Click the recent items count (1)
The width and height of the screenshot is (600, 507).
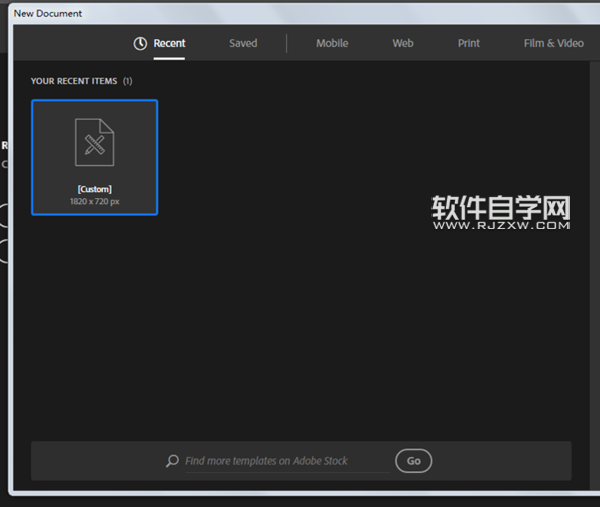coord(127,81)
